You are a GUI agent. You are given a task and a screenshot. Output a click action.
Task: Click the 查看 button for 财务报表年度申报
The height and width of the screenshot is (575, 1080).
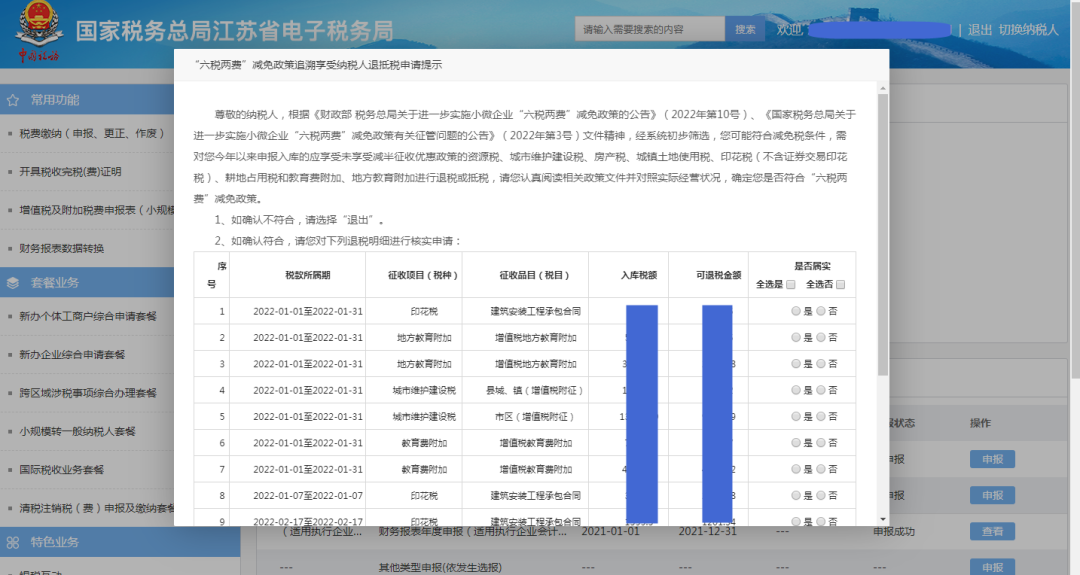(x=993, y=532)
